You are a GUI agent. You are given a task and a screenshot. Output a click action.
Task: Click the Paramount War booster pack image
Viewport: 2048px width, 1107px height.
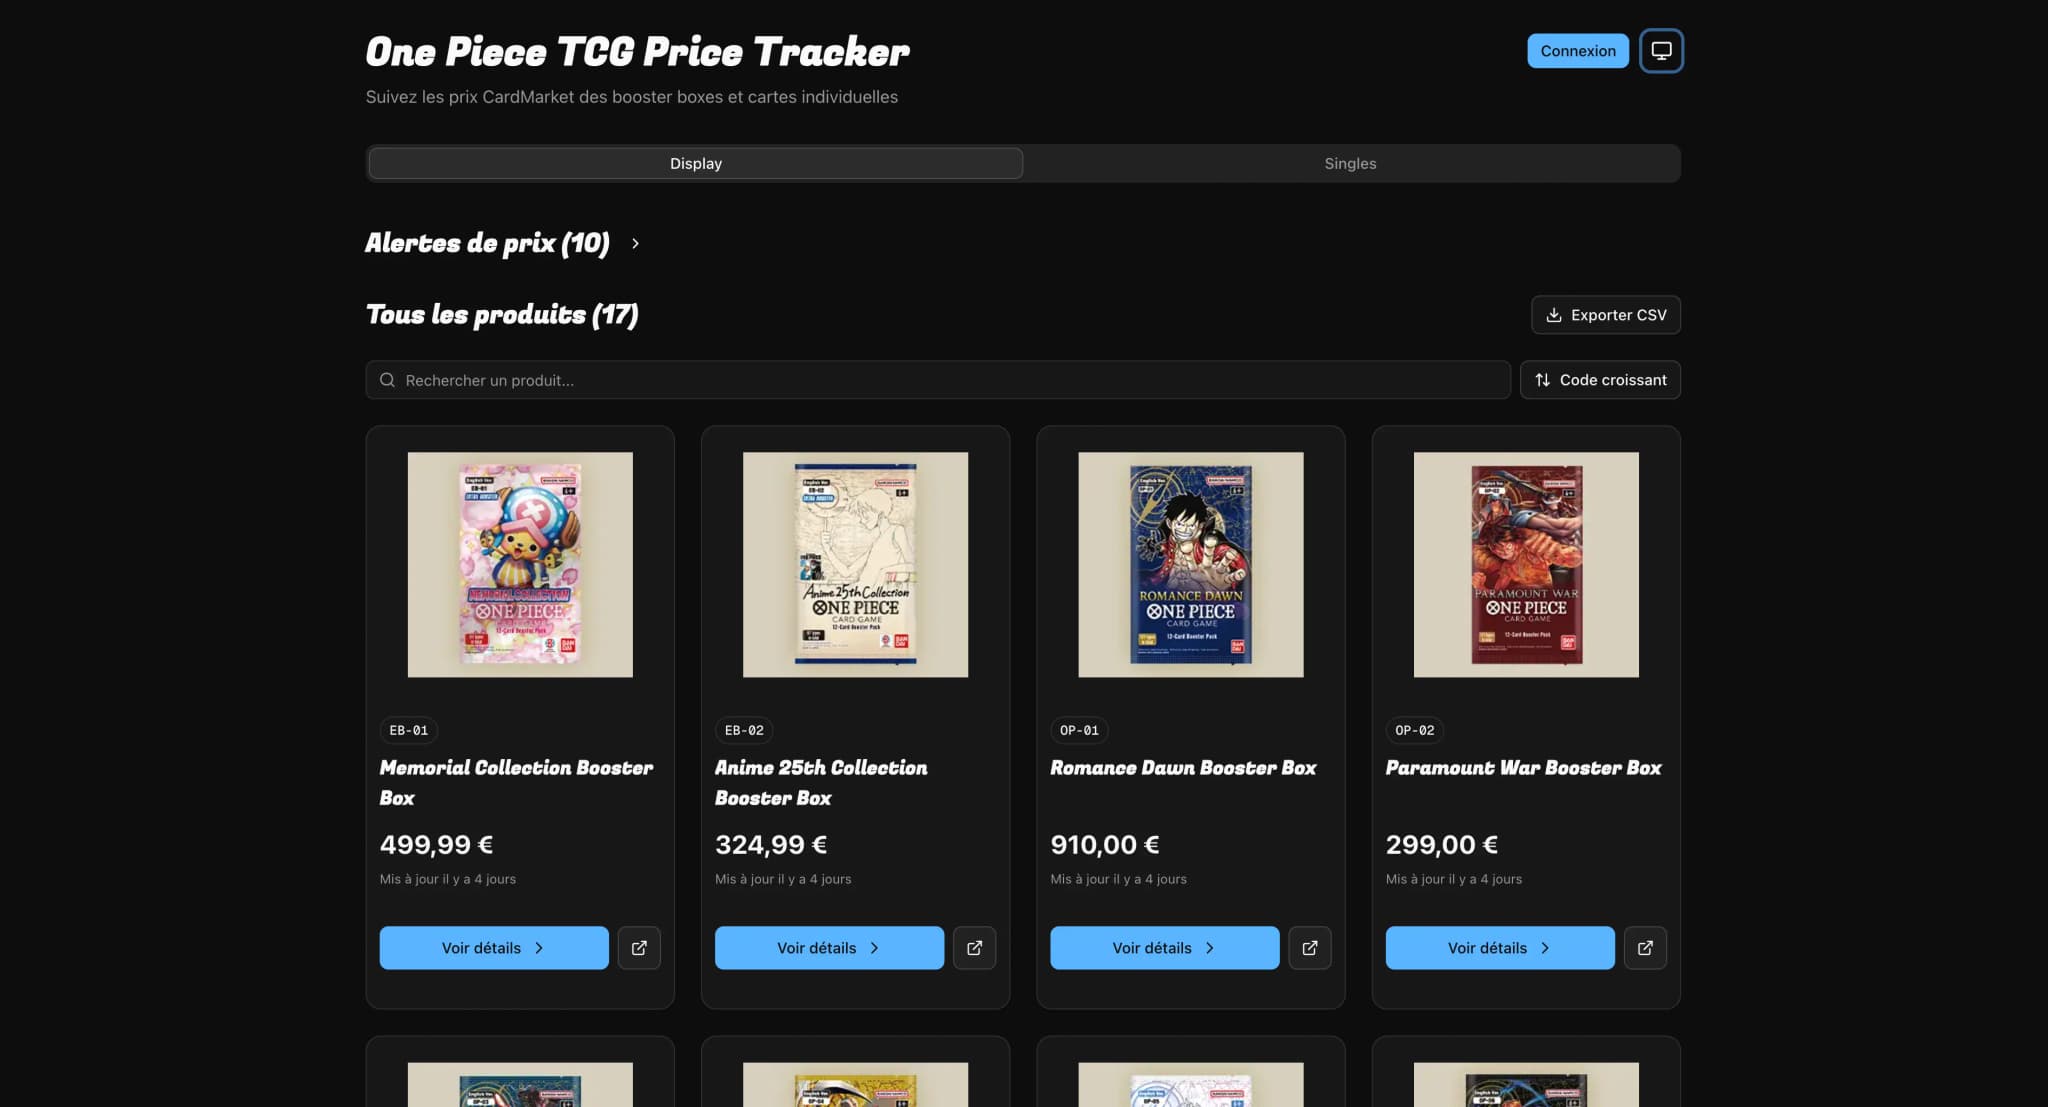(x=1526, y=565)
